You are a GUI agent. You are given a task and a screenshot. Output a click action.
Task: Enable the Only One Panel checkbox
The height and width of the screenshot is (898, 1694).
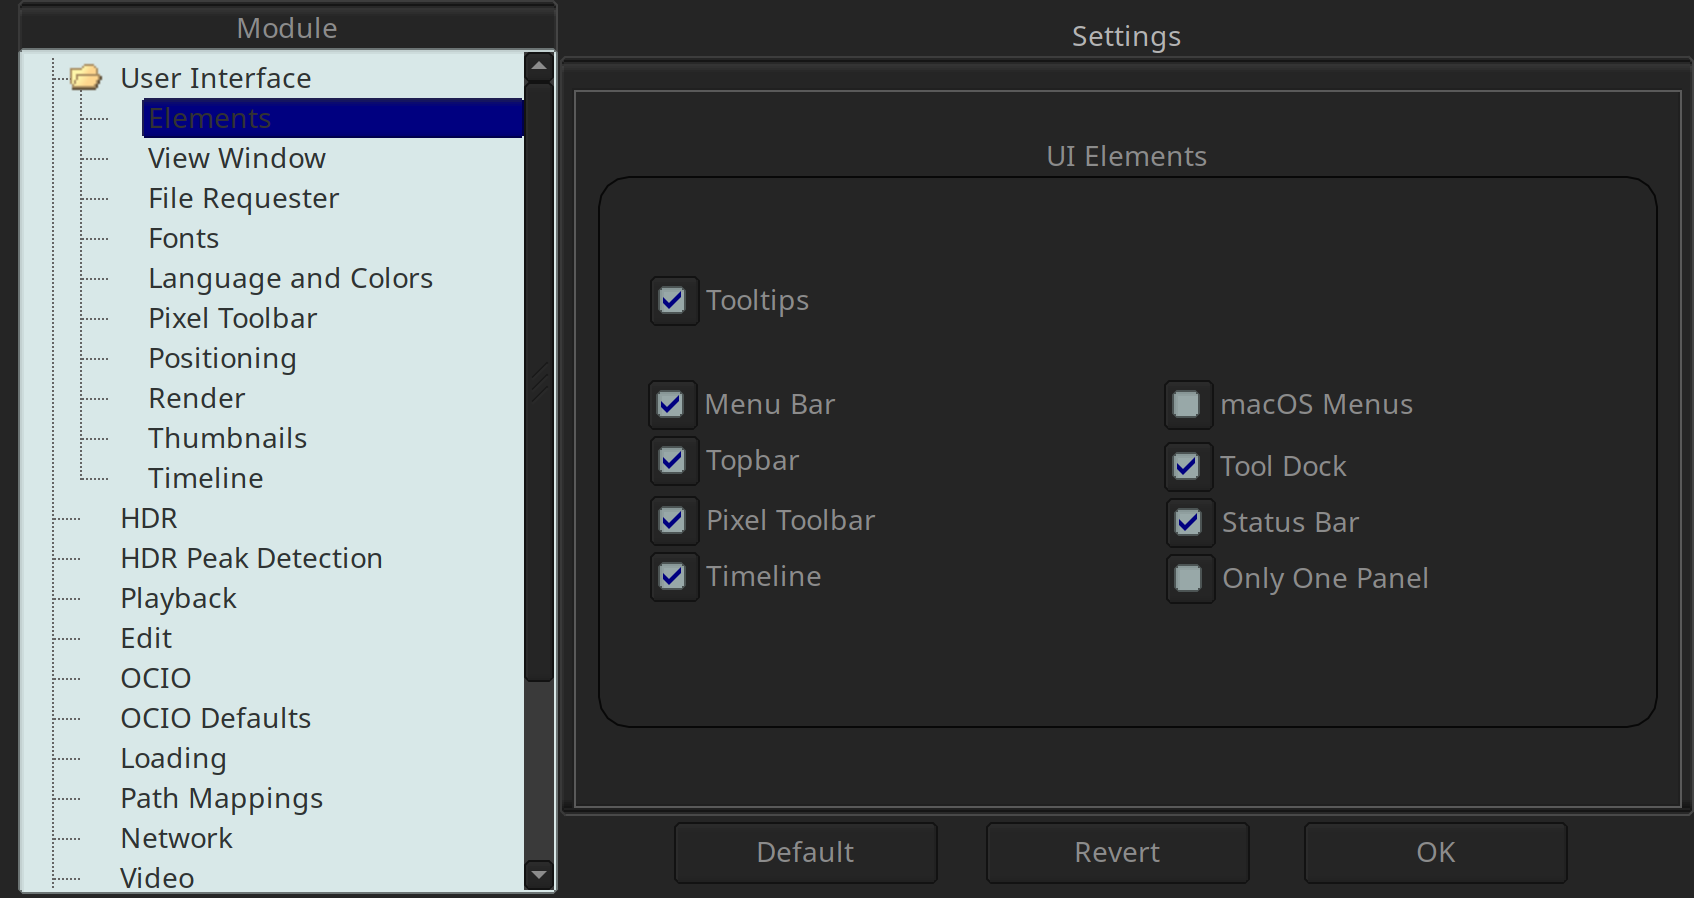coord(1189,578)
